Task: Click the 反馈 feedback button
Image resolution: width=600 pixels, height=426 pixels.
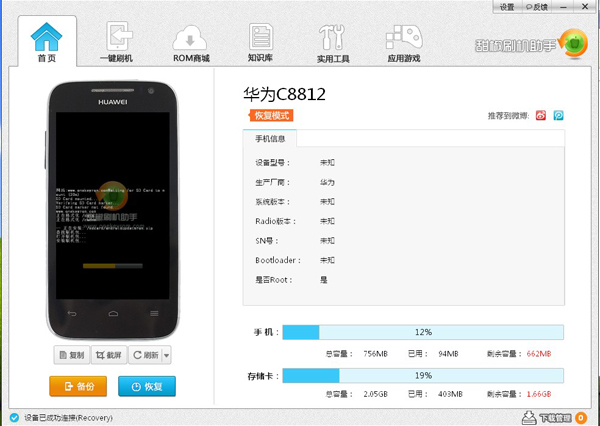Action: pyautogui.click(x=536, y=7)
